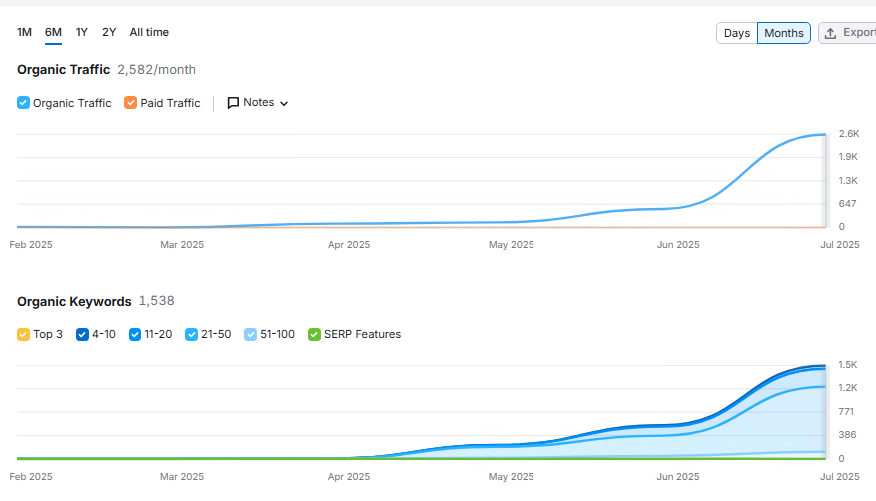Click Apr 2025 on the traffic chart axis
Screen dimensions: 876x501
click(x=349, y=245)
